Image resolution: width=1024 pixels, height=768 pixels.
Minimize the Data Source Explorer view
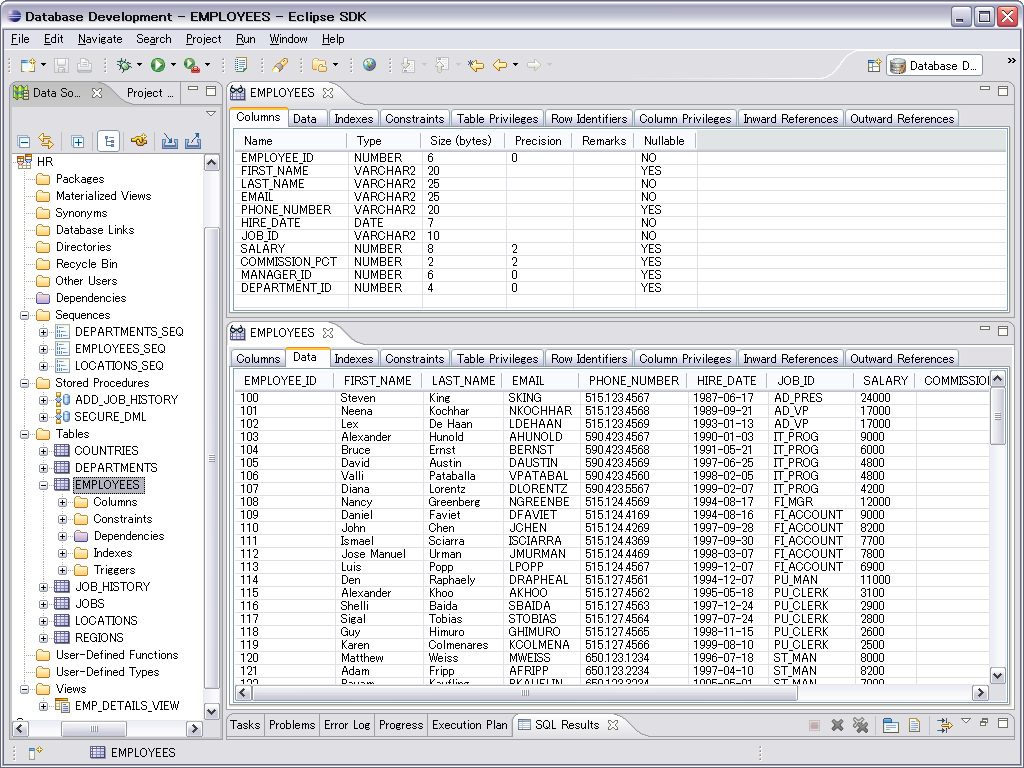coord(193,89)
